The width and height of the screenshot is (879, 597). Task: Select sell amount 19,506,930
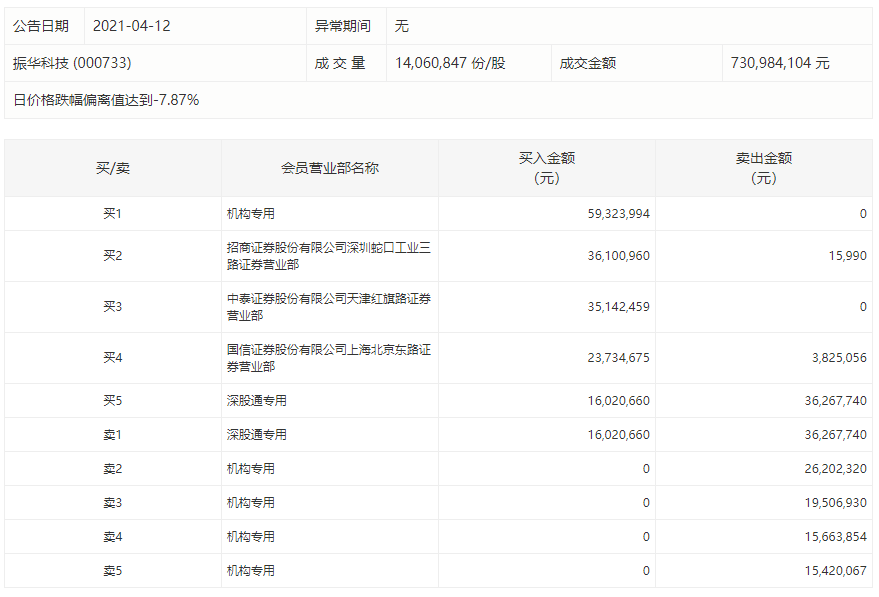coord(835,503)
